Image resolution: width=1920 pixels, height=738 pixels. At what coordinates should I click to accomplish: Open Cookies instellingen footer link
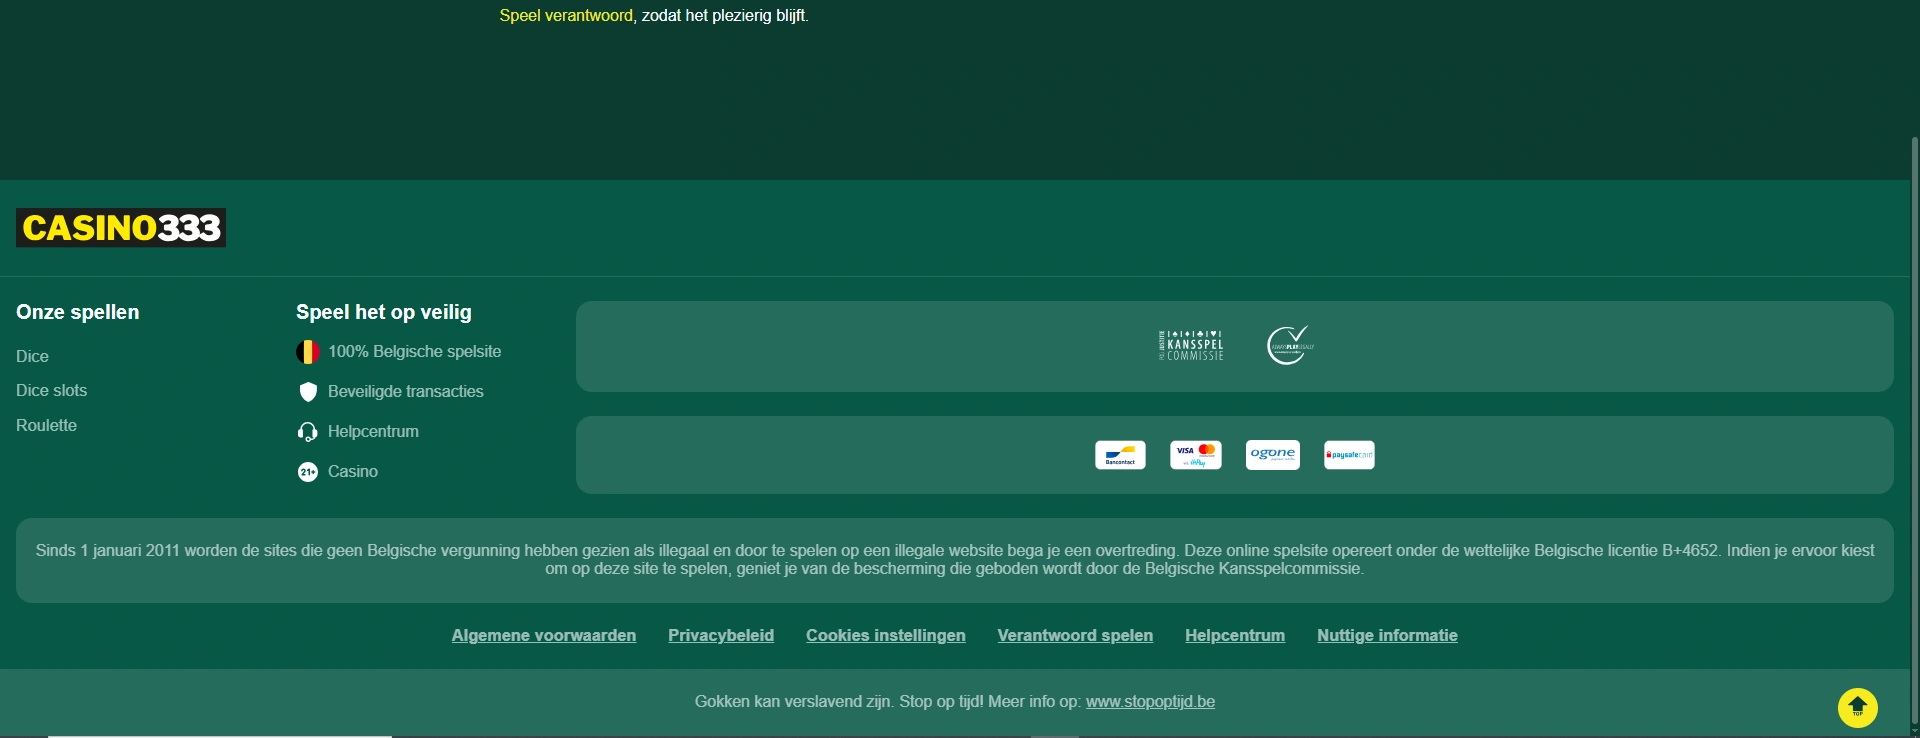886,635
